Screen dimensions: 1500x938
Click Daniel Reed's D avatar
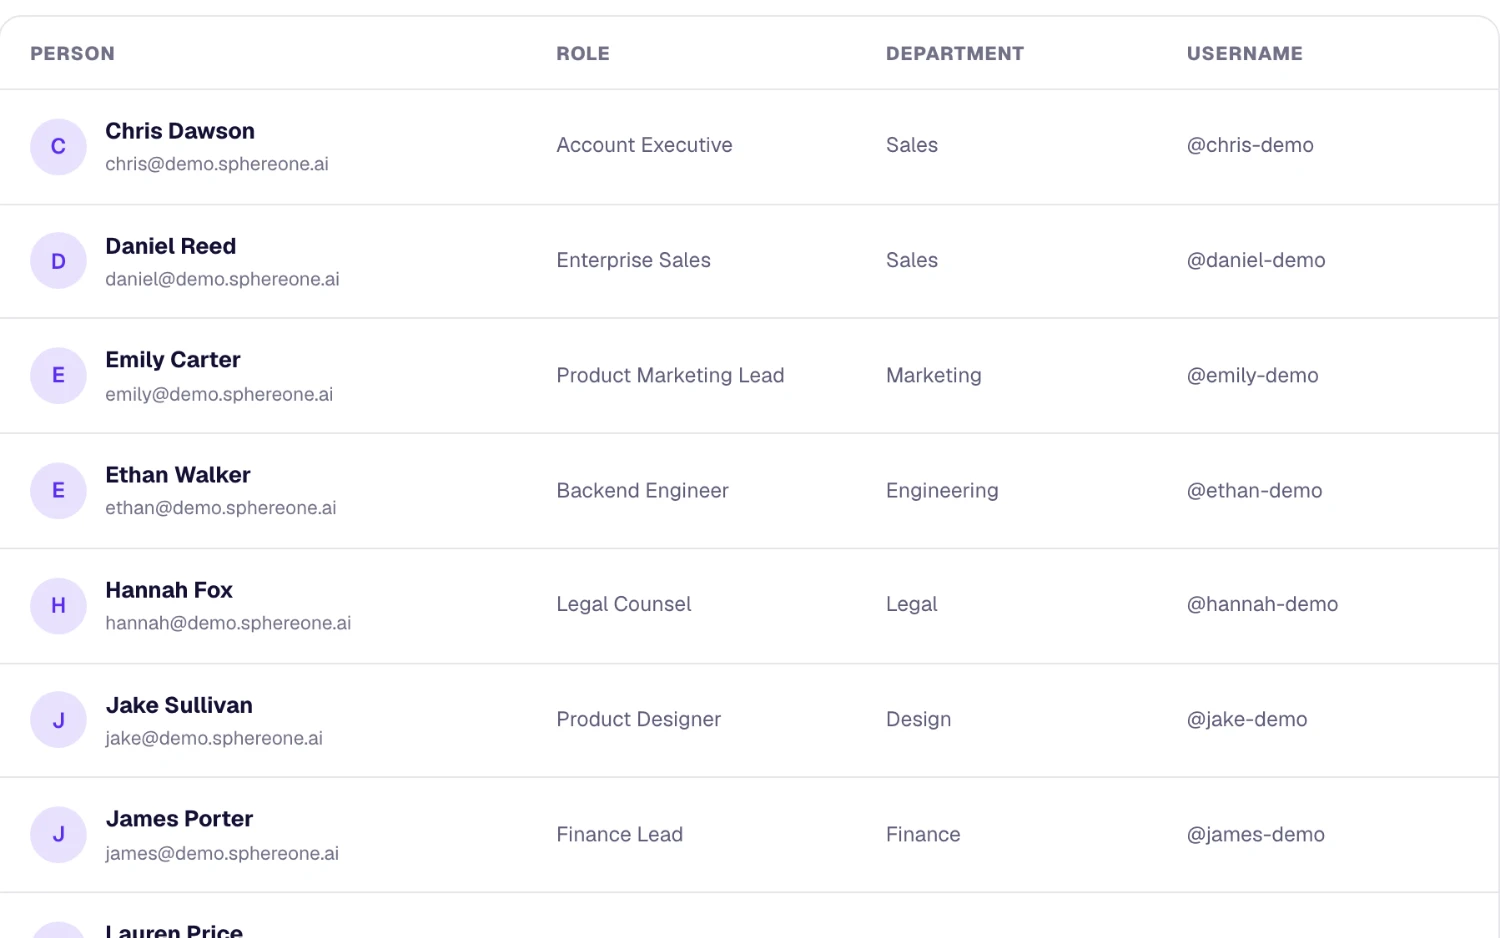point(58,261)
